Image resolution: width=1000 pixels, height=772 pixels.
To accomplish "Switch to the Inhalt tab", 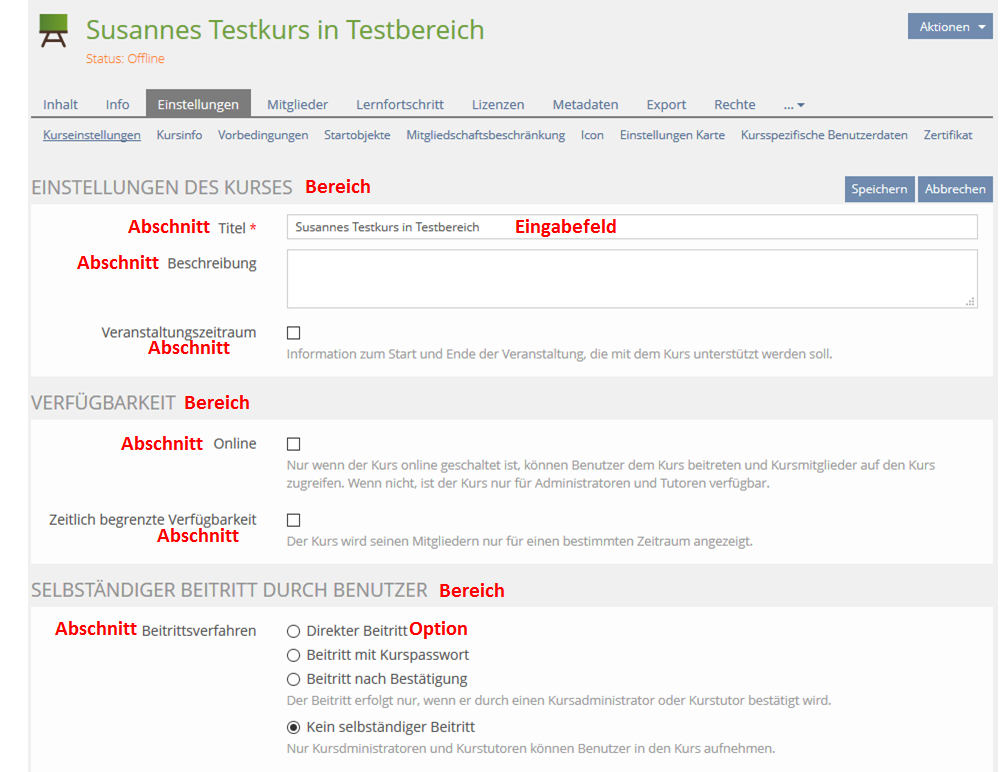I will (x=61, y=105).
